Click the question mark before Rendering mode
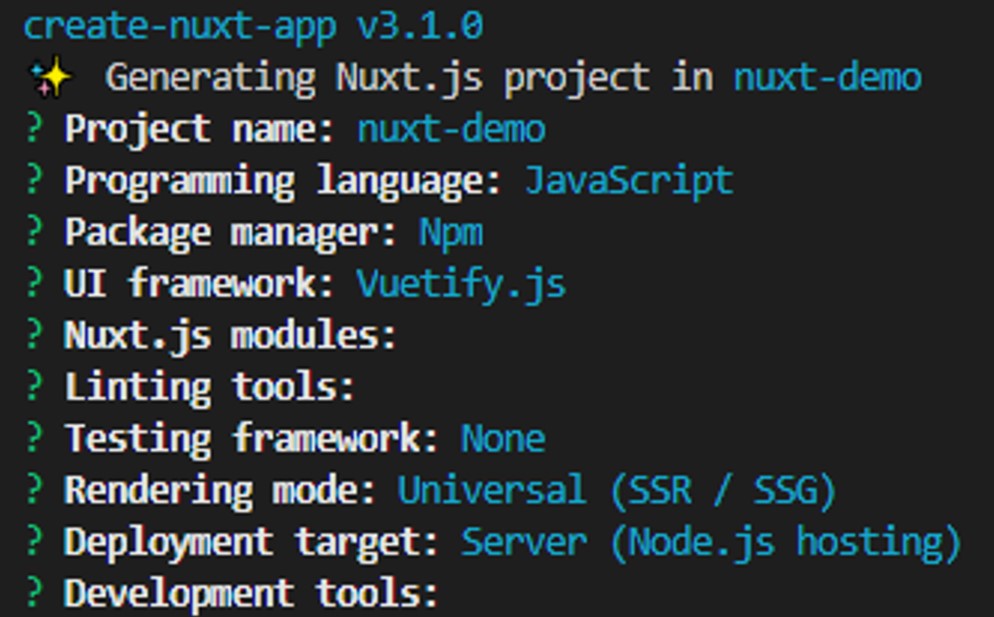 tap(30, 490)
